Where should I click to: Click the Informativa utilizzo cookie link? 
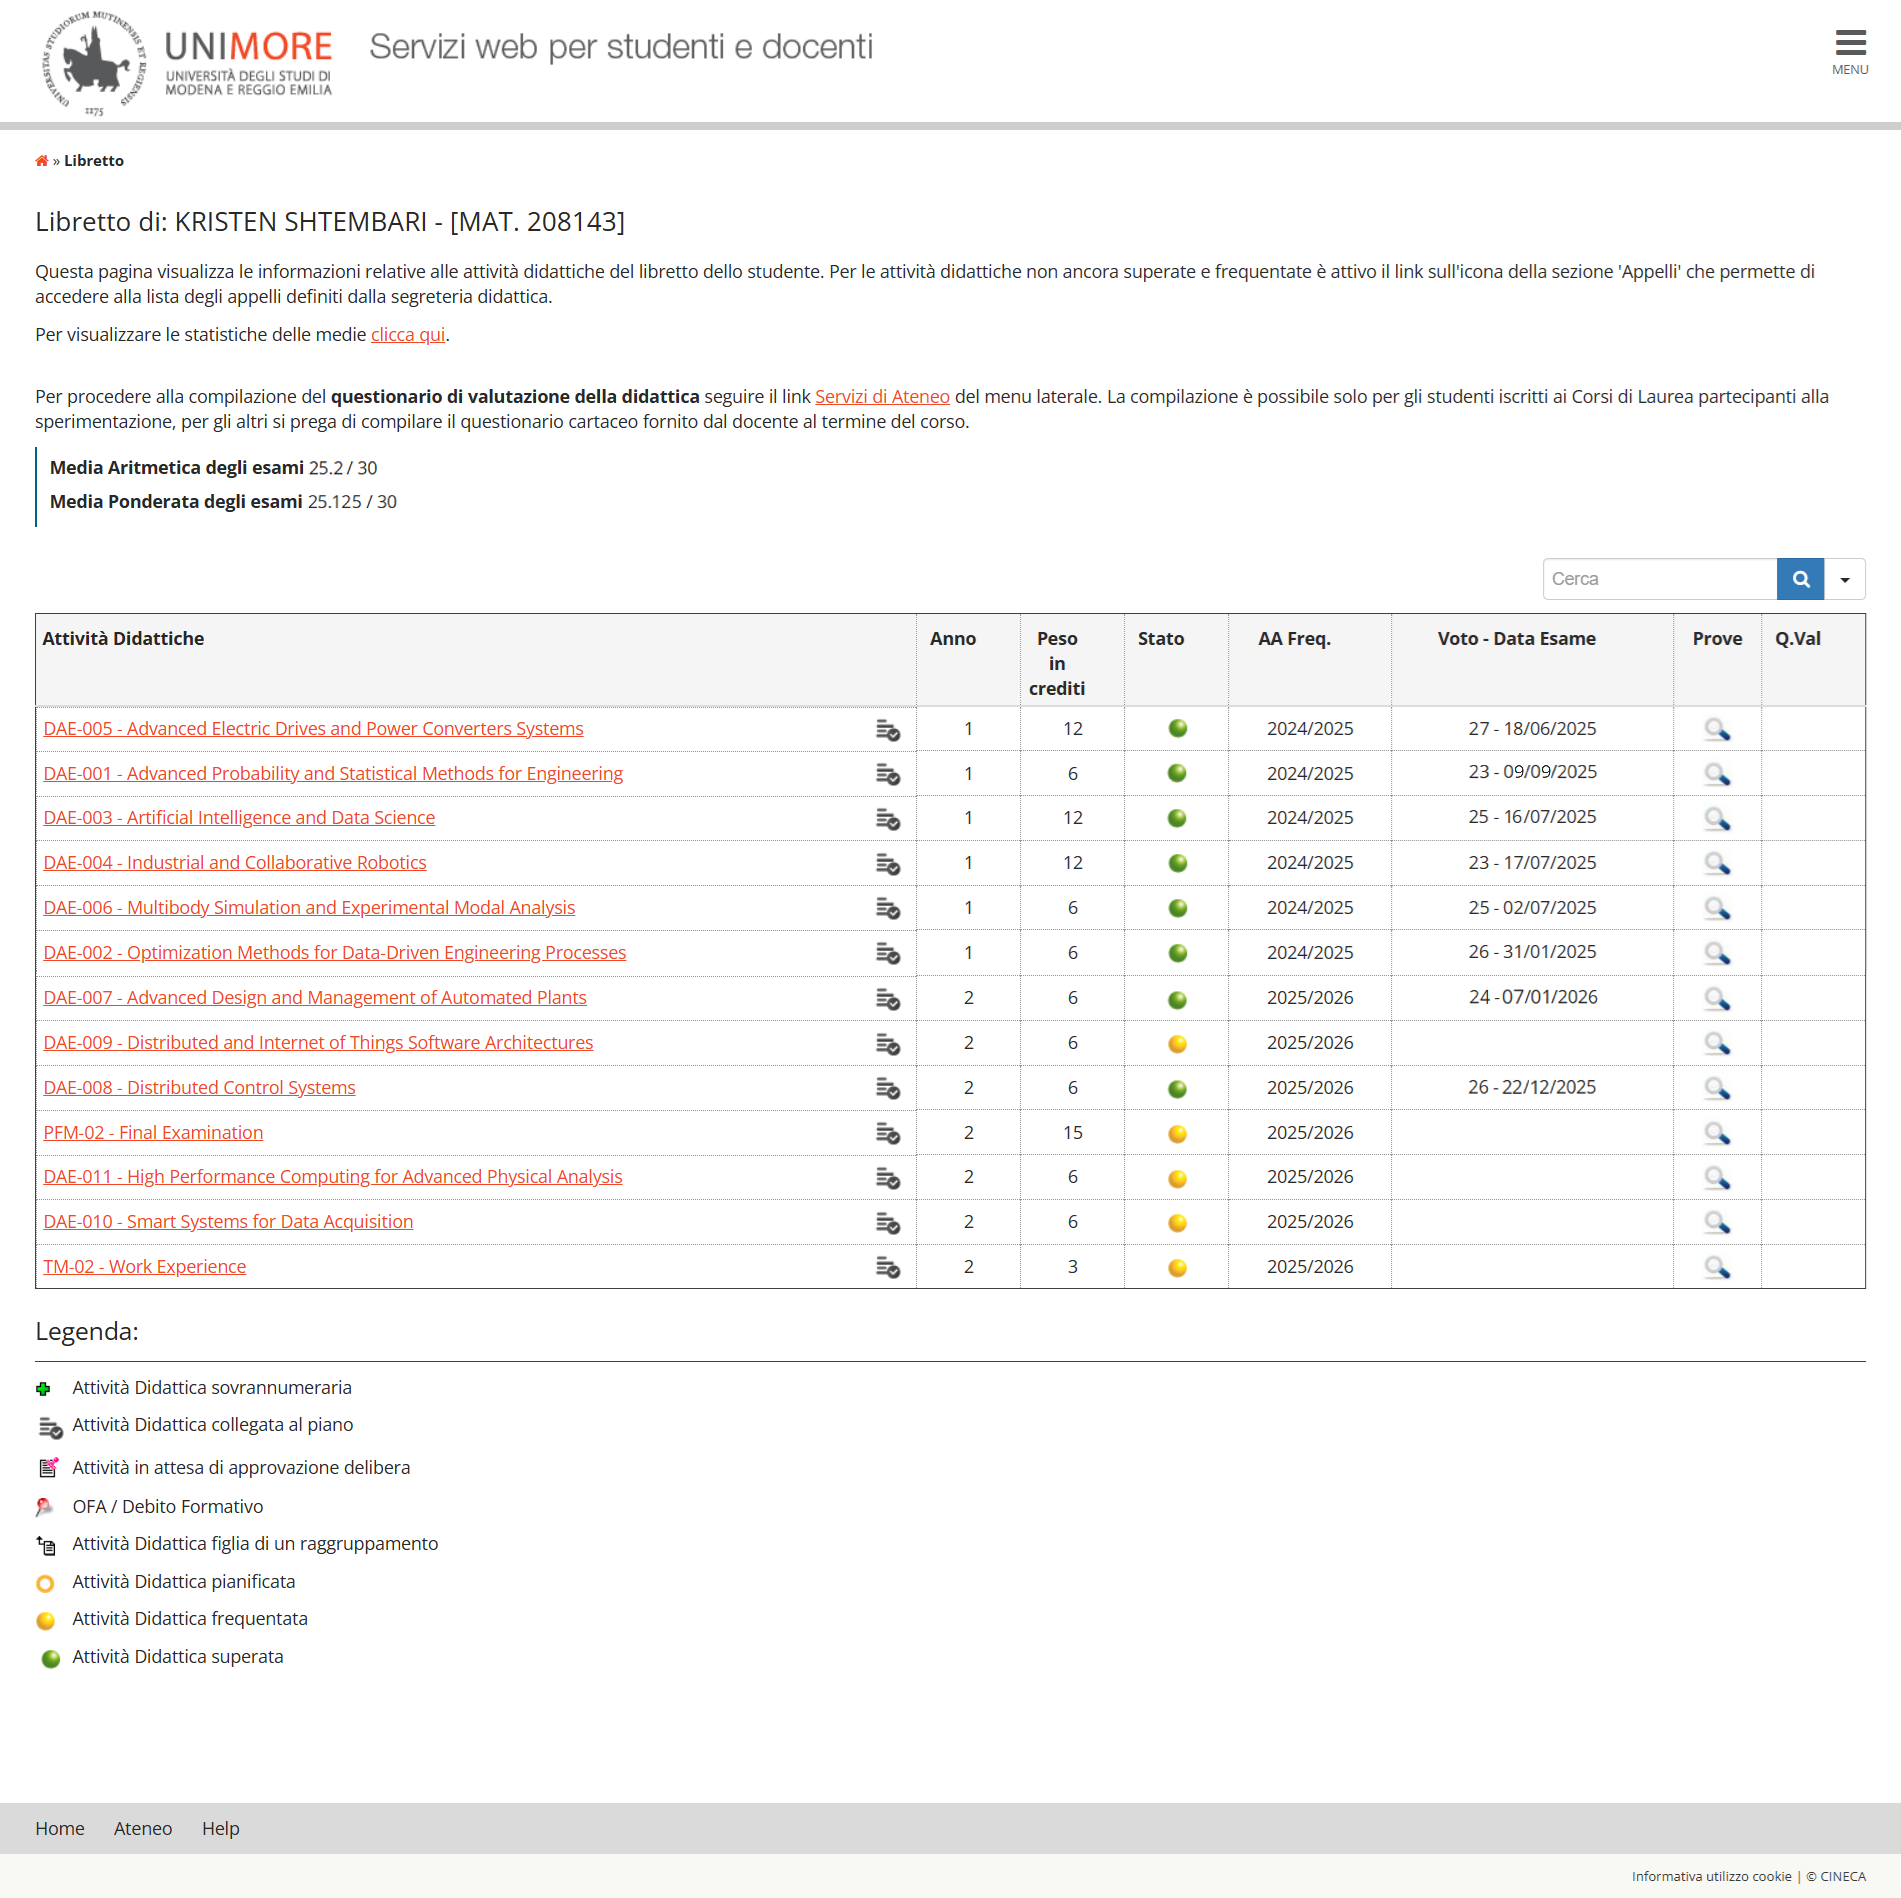pos(1711,1876)
